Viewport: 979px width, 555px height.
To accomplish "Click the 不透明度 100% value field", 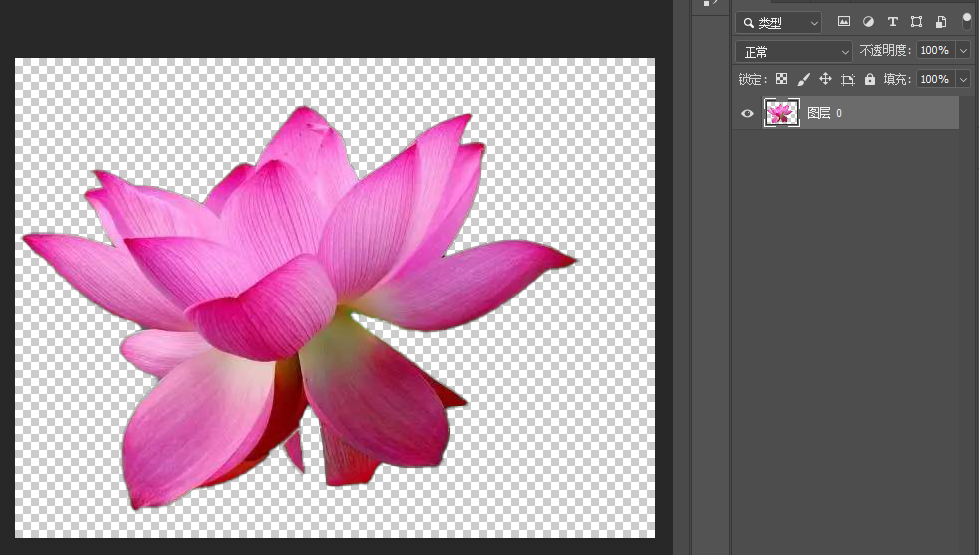I will pyautogui.click(x=934, y=51).
